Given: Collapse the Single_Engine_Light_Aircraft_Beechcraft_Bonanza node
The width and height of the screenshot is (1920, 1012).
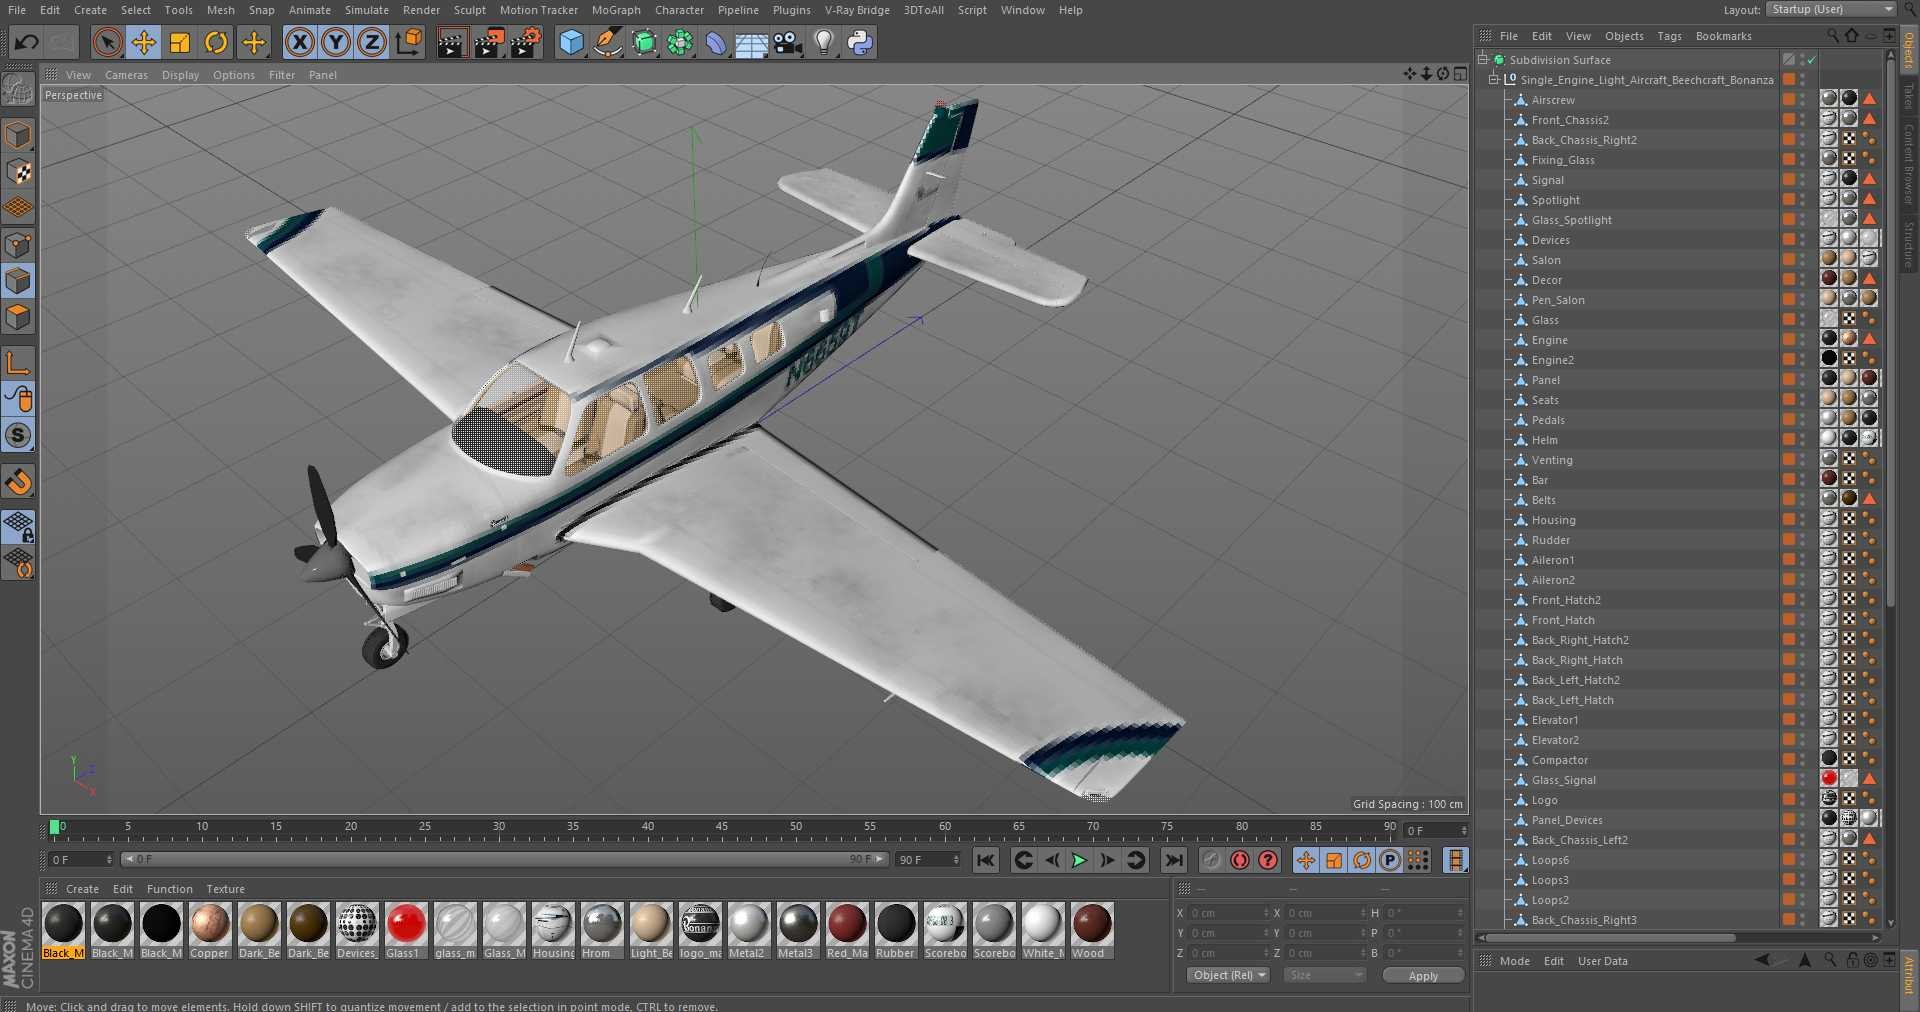Looking at the screenshot, I should 1494,79.
